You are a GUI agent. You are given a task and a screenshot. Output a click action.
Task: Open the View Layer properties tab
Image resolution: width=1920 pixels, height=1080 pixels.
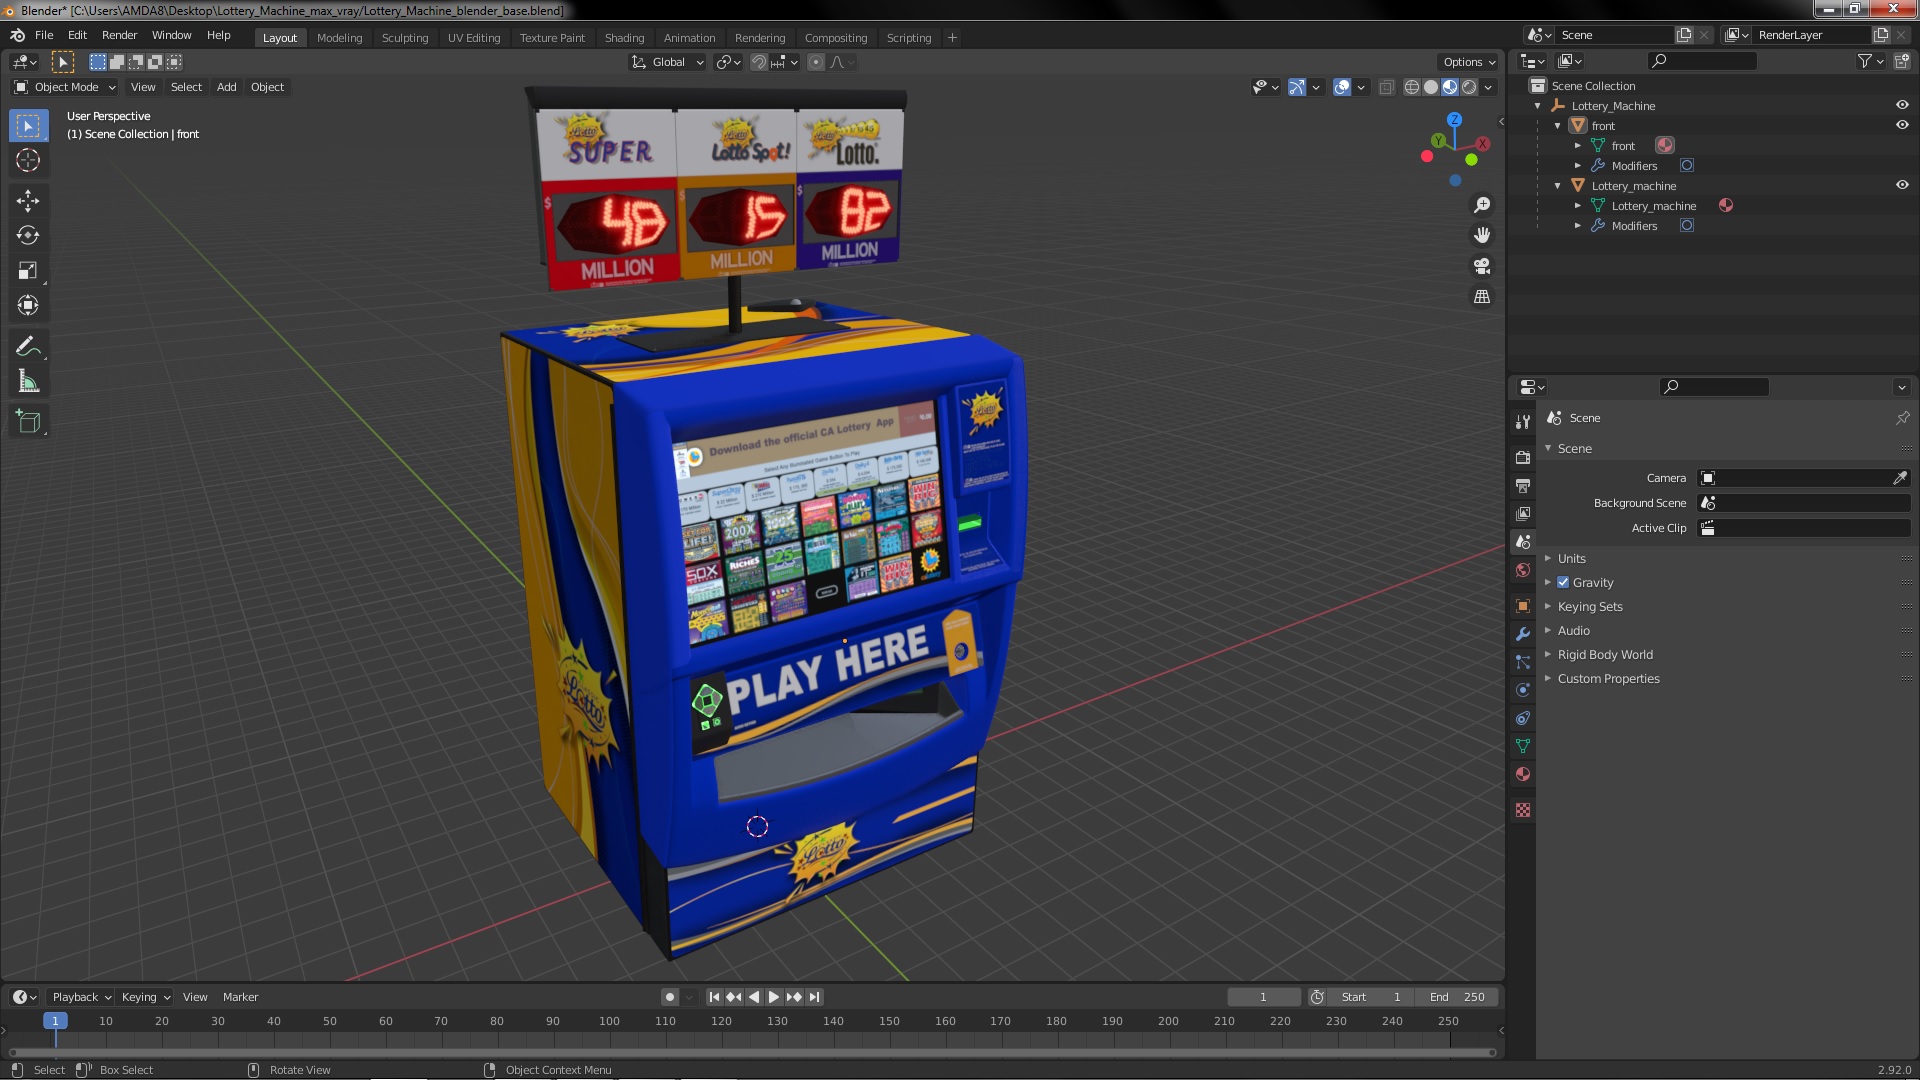coord(1523,513)
